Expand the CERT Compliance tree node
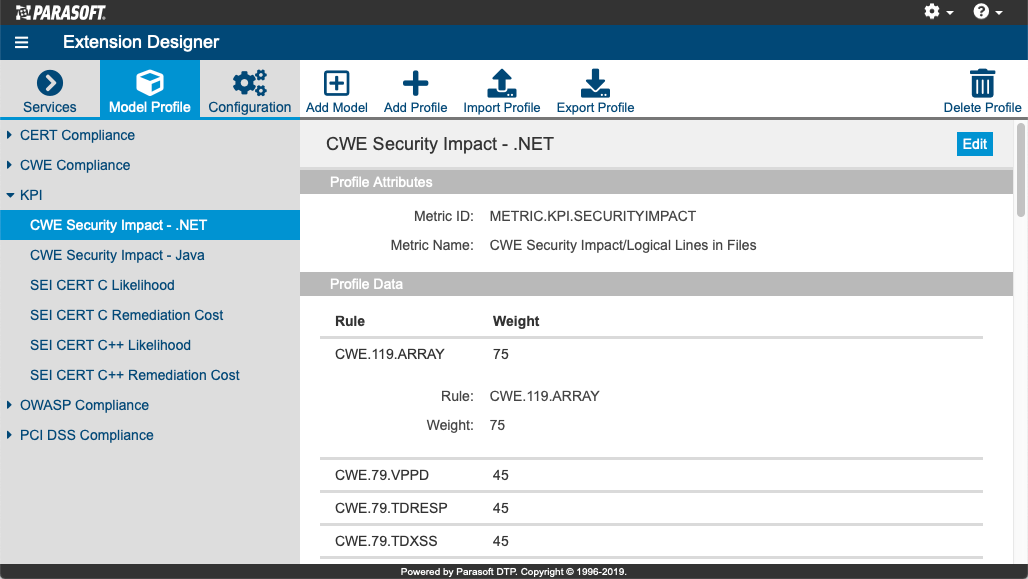The image size is (1028, 579). pos(9,135)
